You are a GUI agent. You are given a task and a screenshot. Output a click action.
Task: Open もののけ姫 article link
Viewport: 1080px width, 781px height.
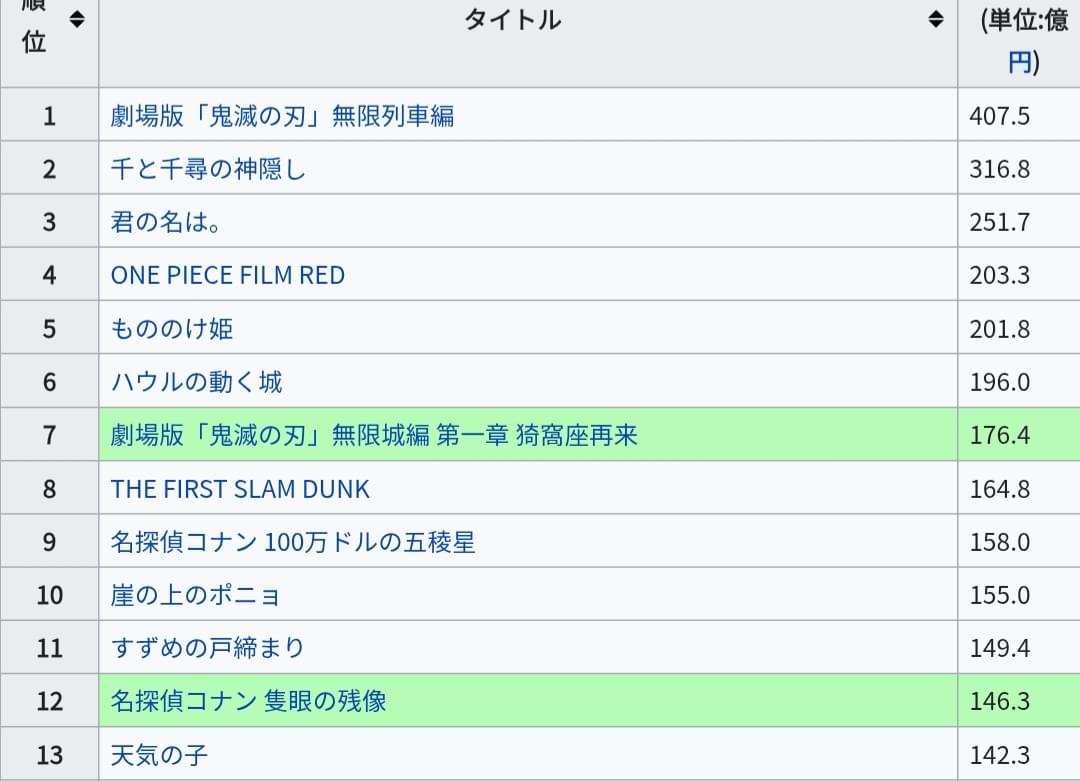[x=172, y=329]
